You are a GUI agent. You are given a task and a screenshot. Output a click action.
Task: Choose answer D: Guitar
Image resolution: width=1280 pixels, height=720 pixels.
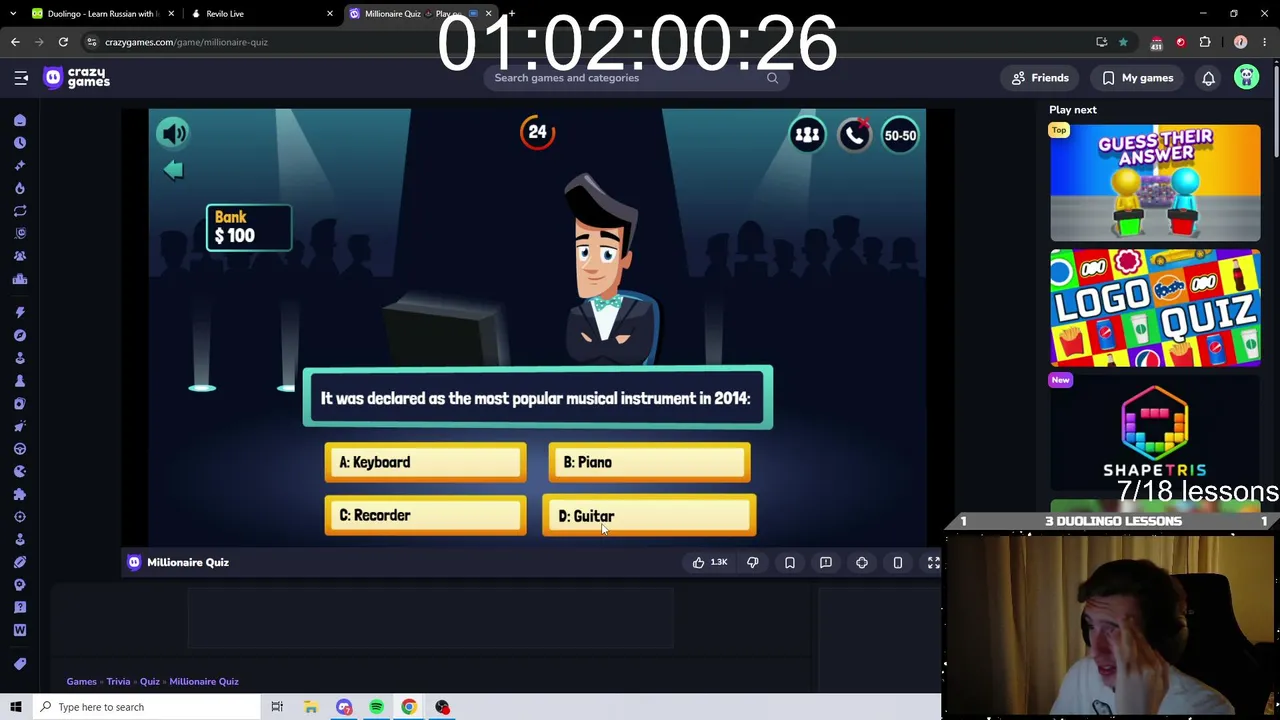click(649, 516)
